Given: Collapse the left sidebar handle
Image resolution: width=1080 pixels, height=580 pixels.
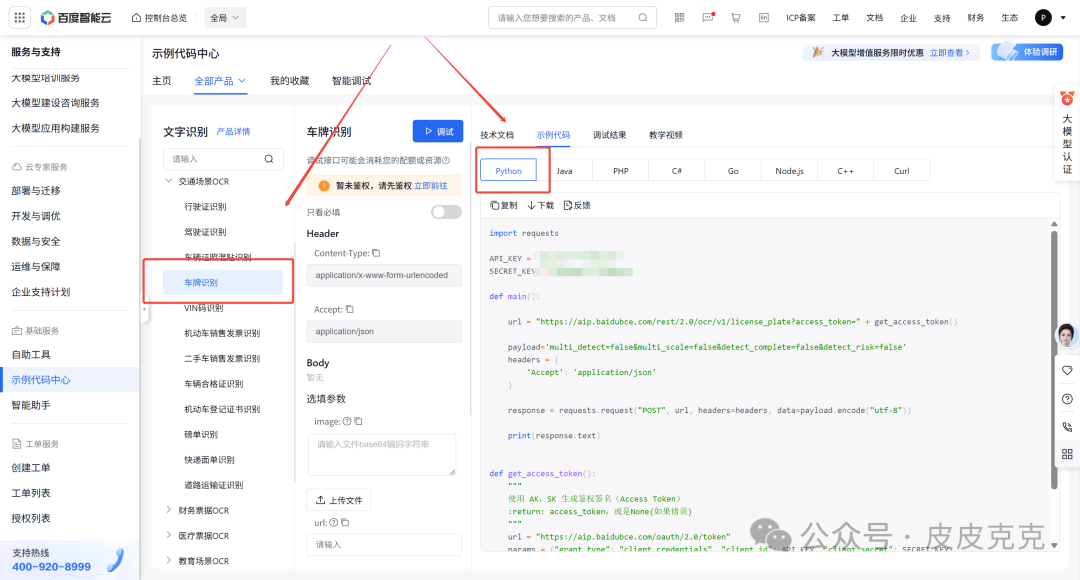Looking at the screenshot, I should [x=144, y=309].
